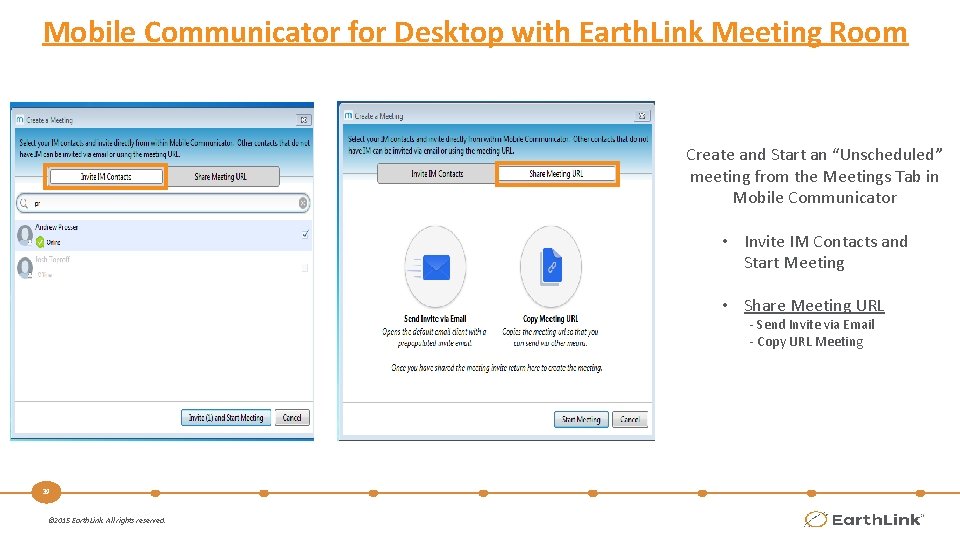Viewport: 960px width, 540px height.
Task: Click the search magnifier icon
Action: pos(24,203)
